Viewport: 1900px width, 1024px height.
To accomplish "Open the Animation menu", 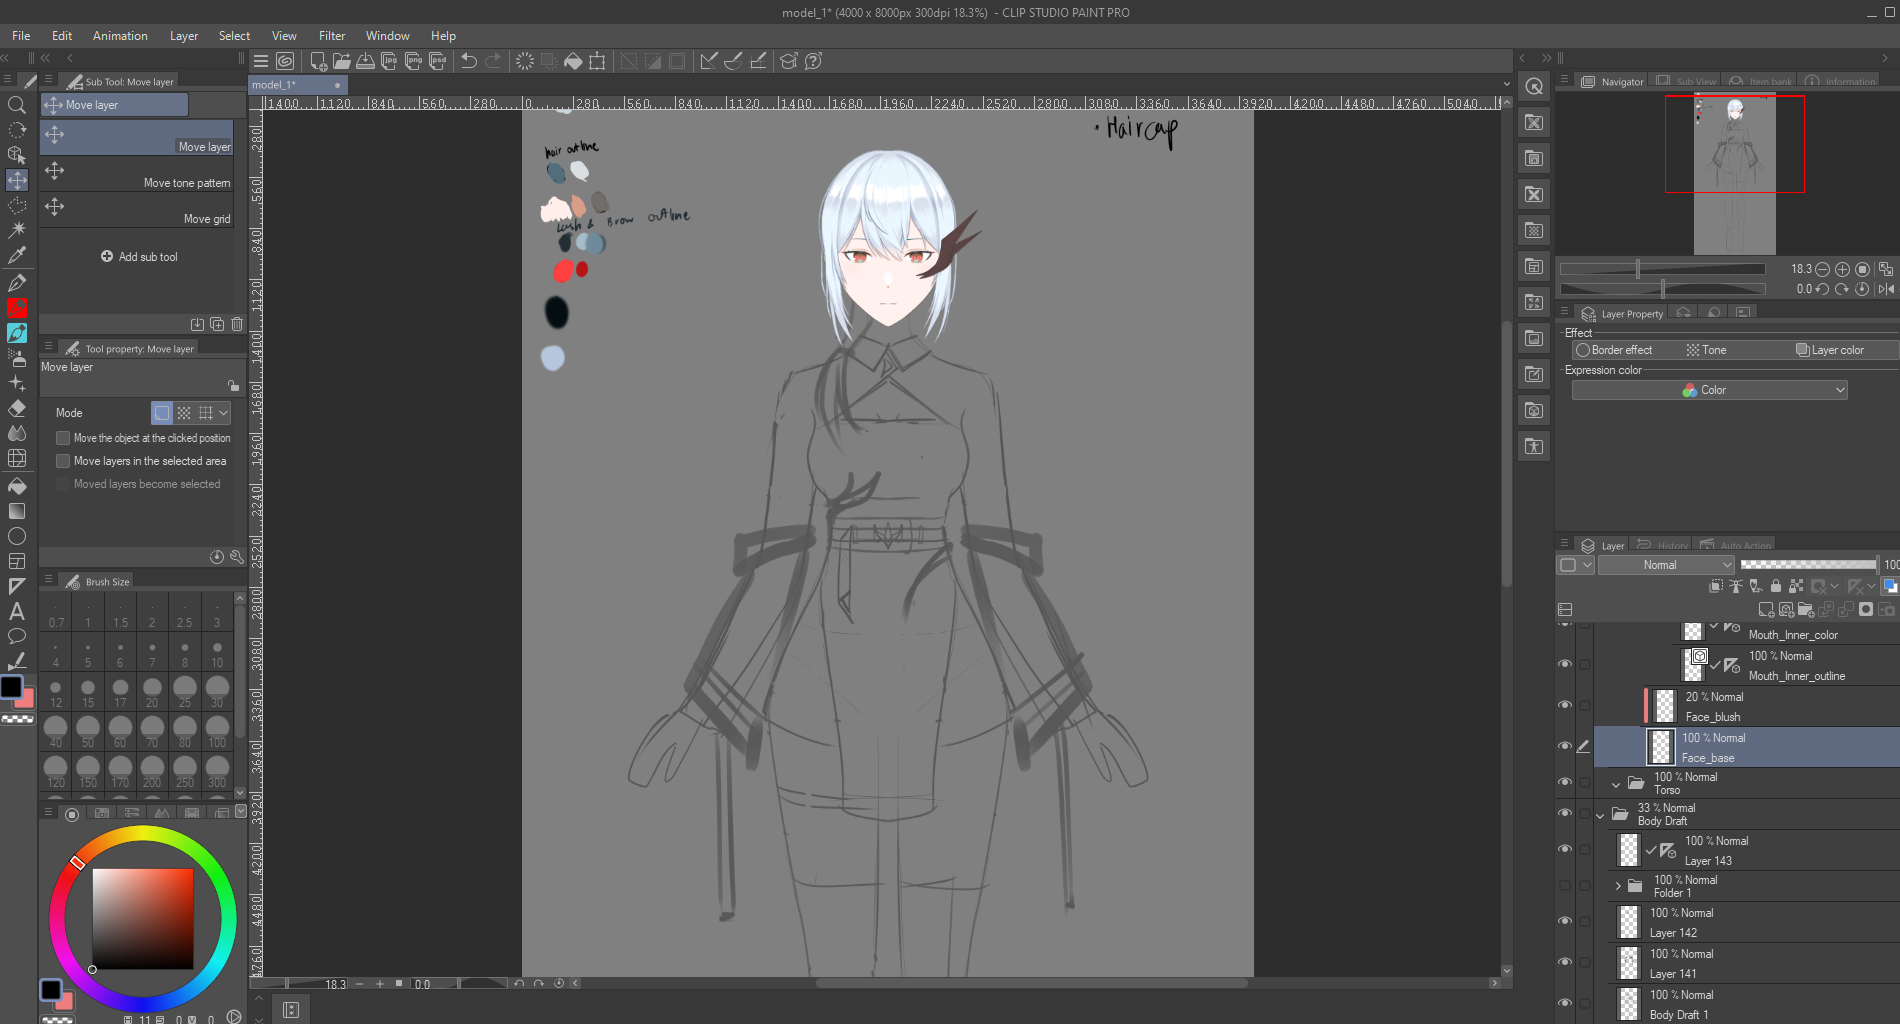I will pyautogui.click(x=120, y=36).
